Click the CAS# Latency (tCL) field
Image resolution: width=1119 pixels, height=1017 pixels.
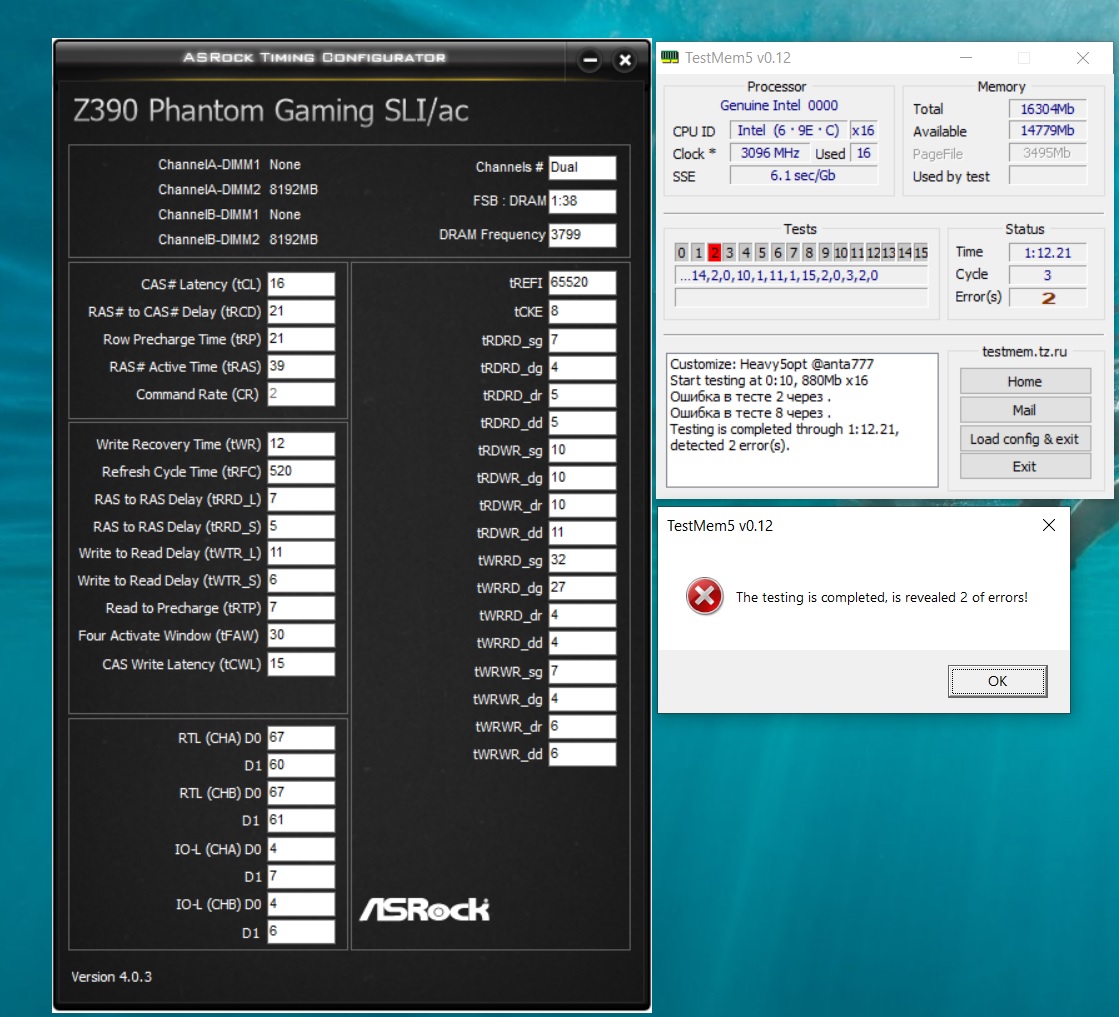(300, 283)
